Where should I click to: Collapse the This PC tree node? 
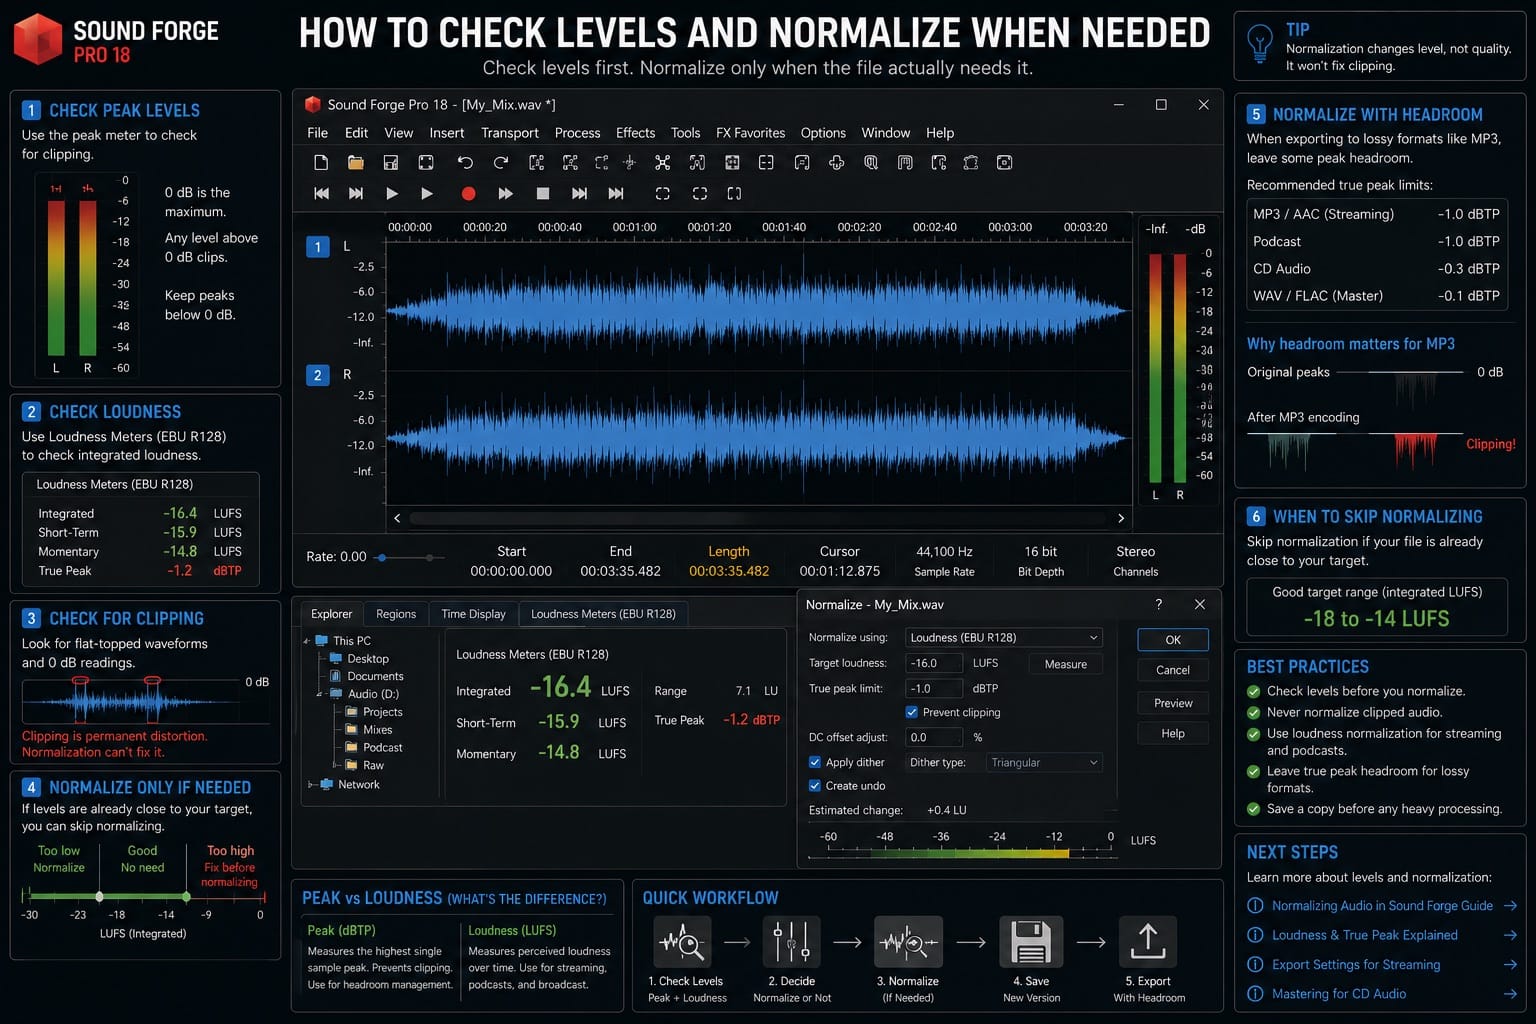(308, 641)
